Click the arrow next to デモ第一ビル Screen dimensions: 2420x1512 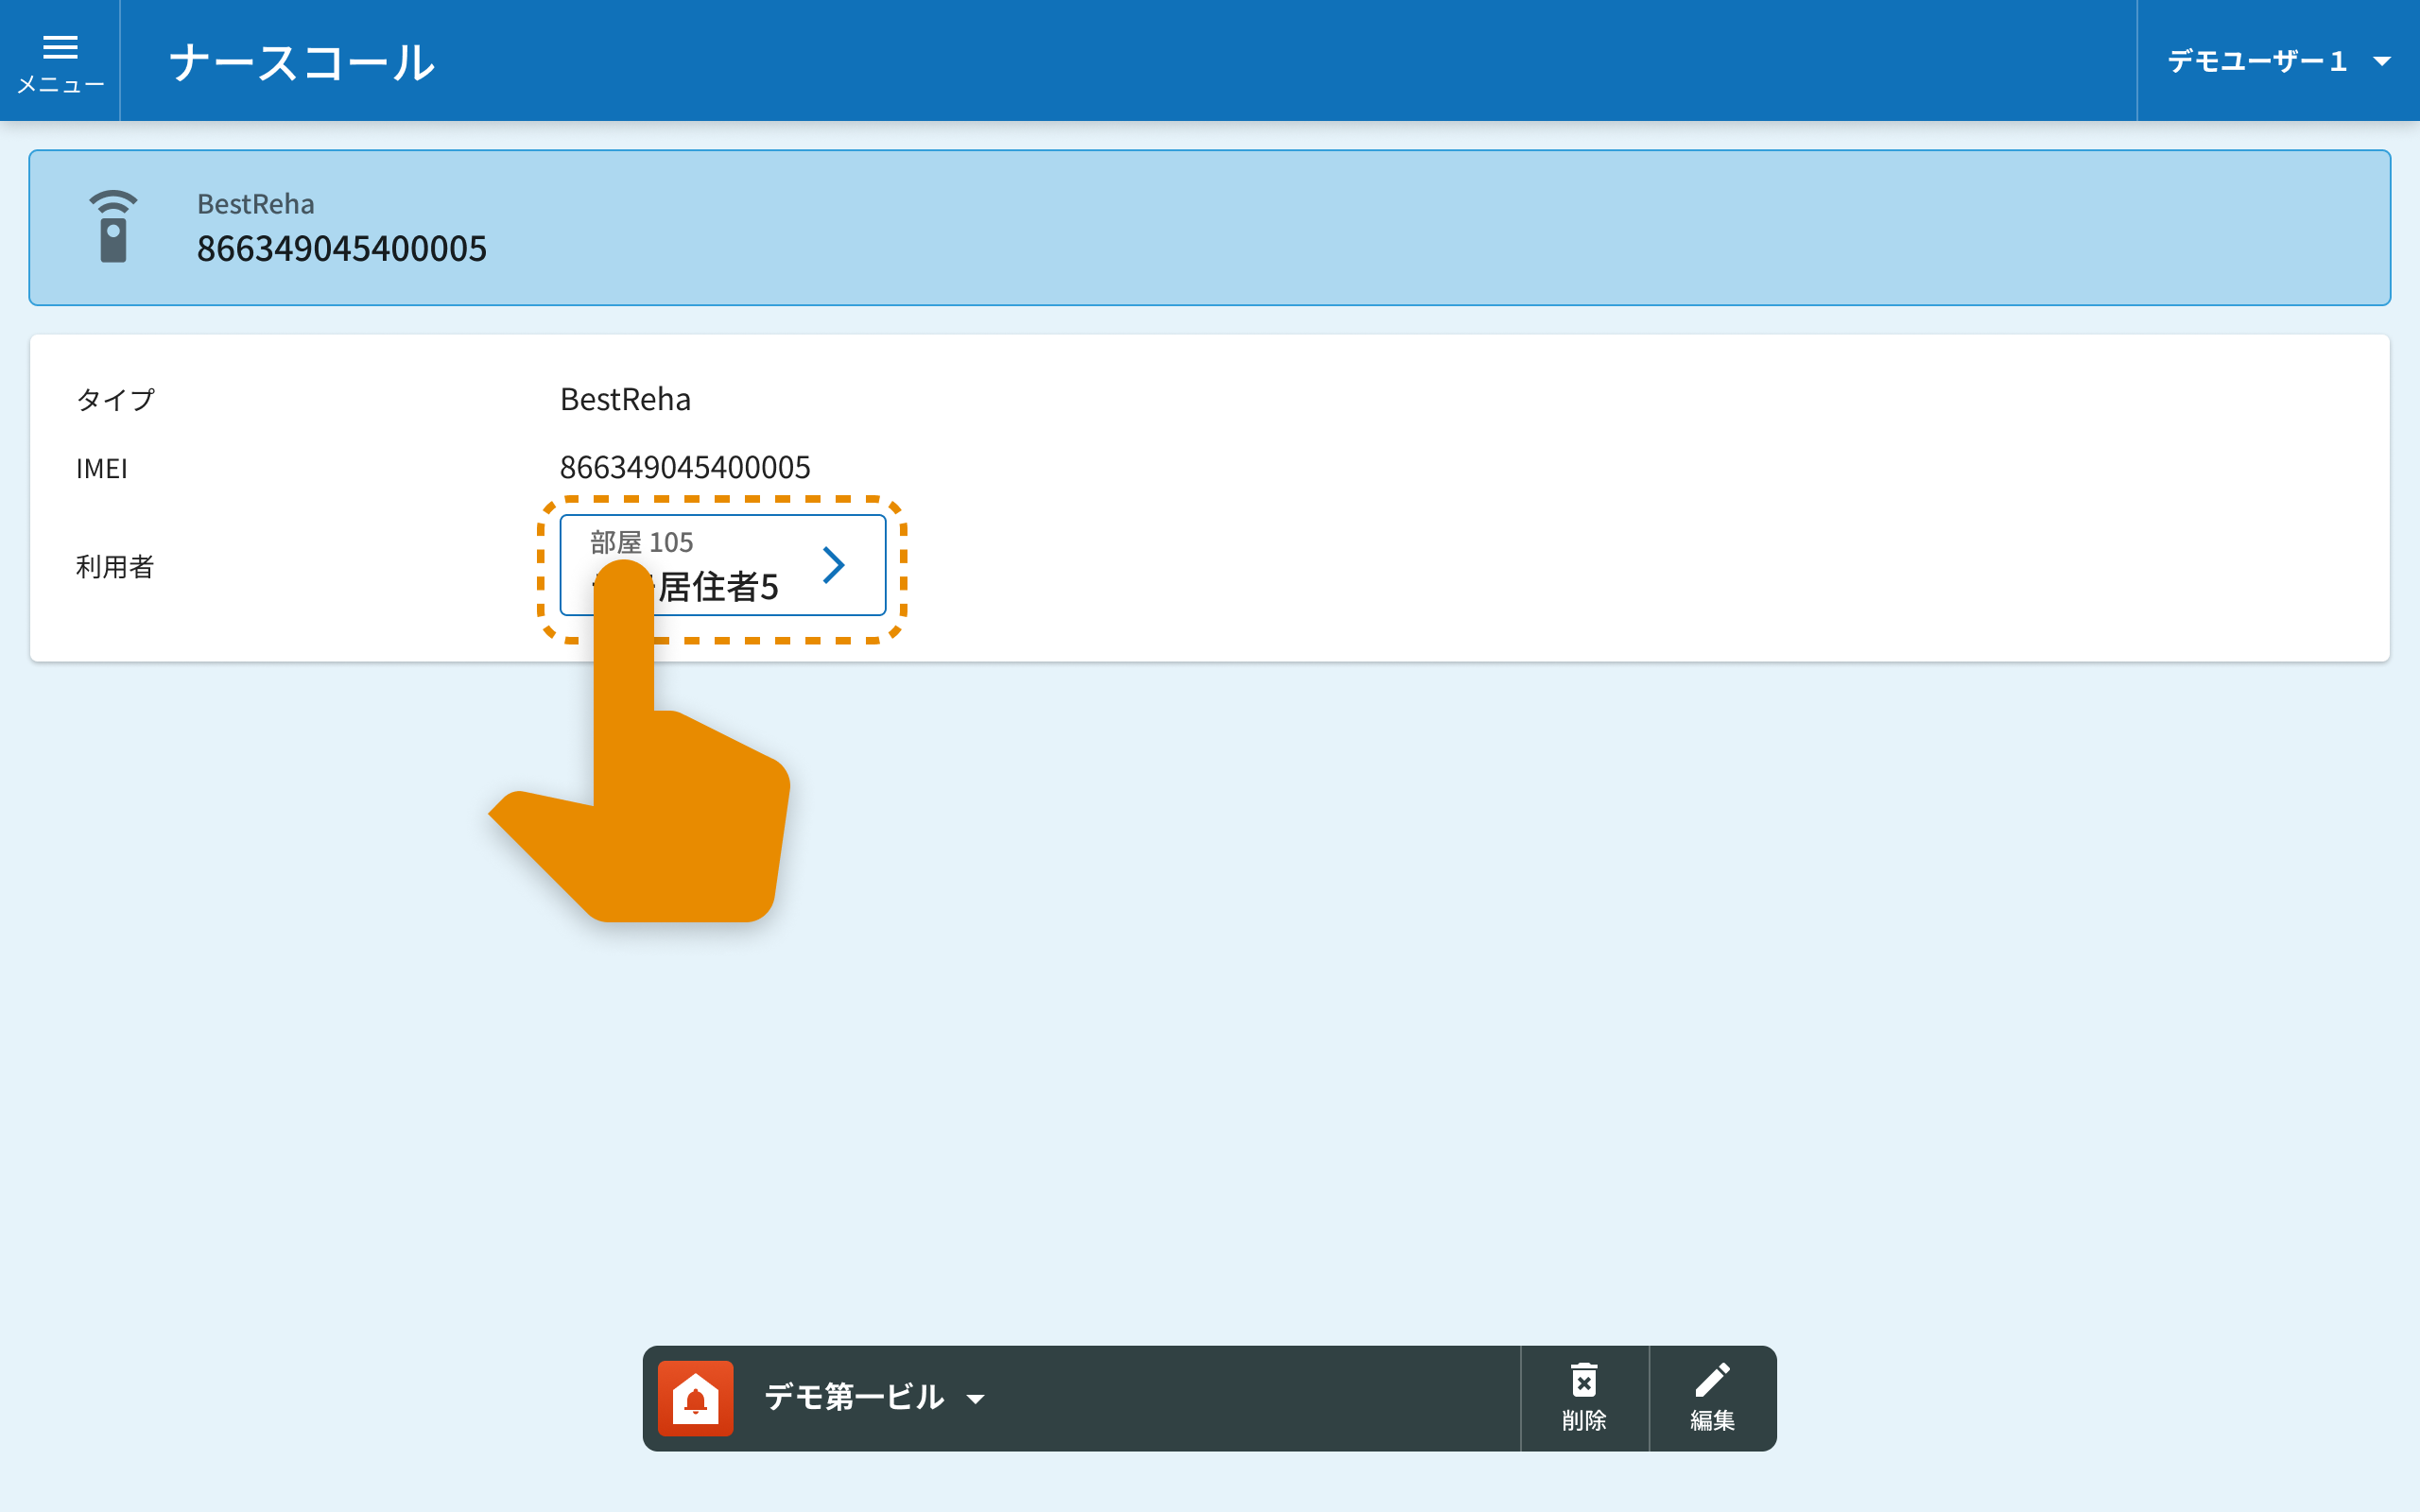click(975, 1399)
